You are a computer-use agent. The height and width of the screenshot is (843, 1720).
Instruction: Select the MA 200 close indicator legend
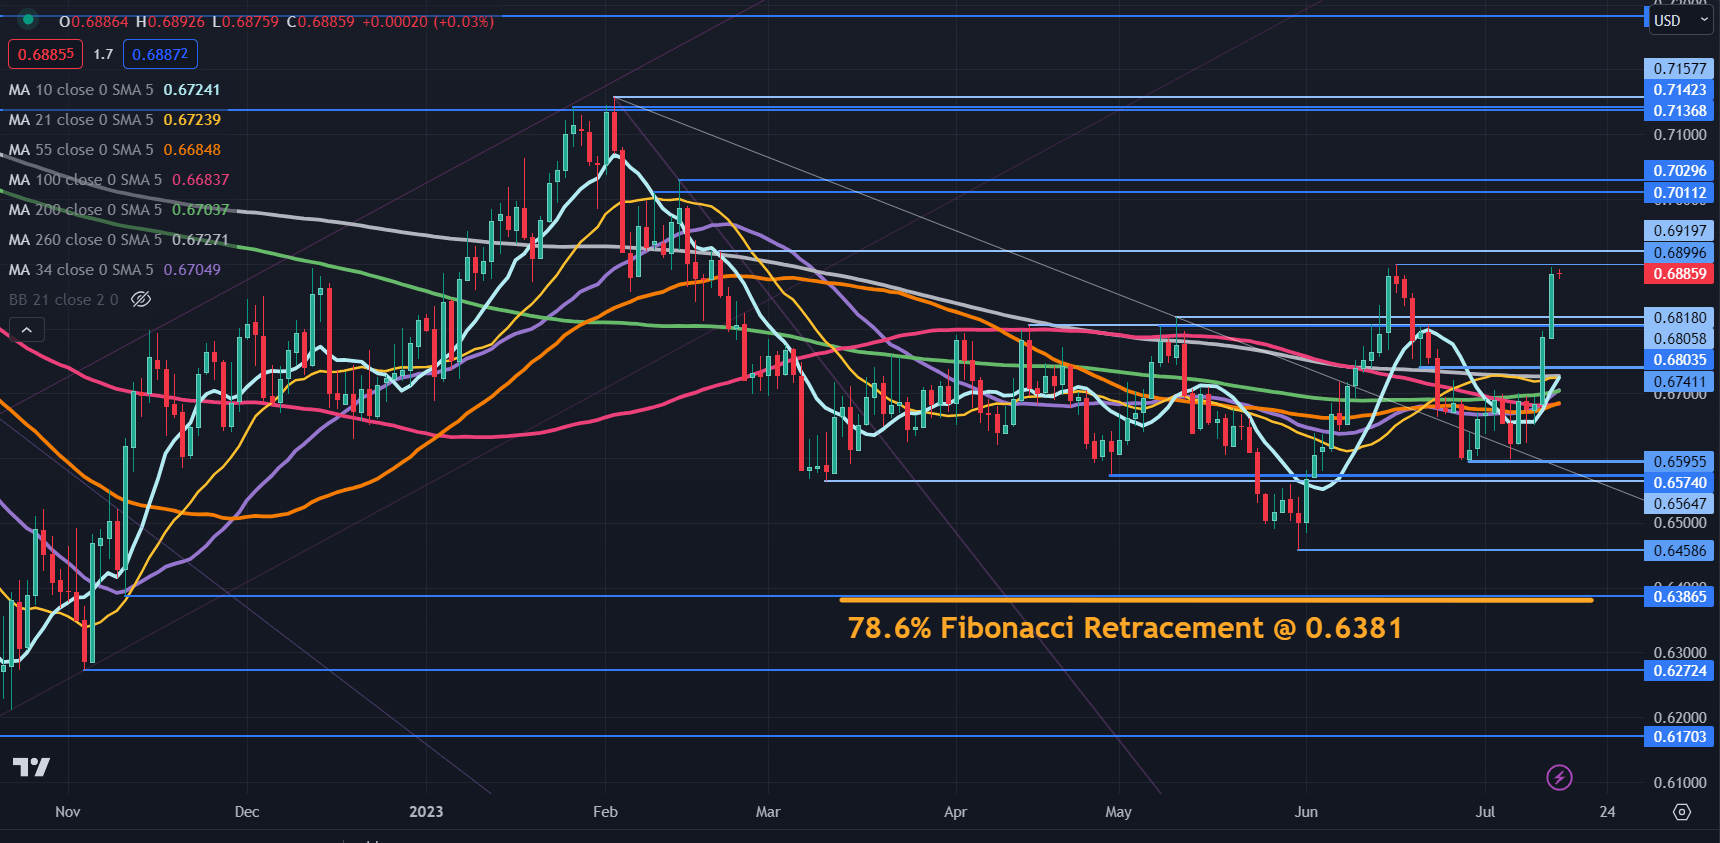(118, 209)
